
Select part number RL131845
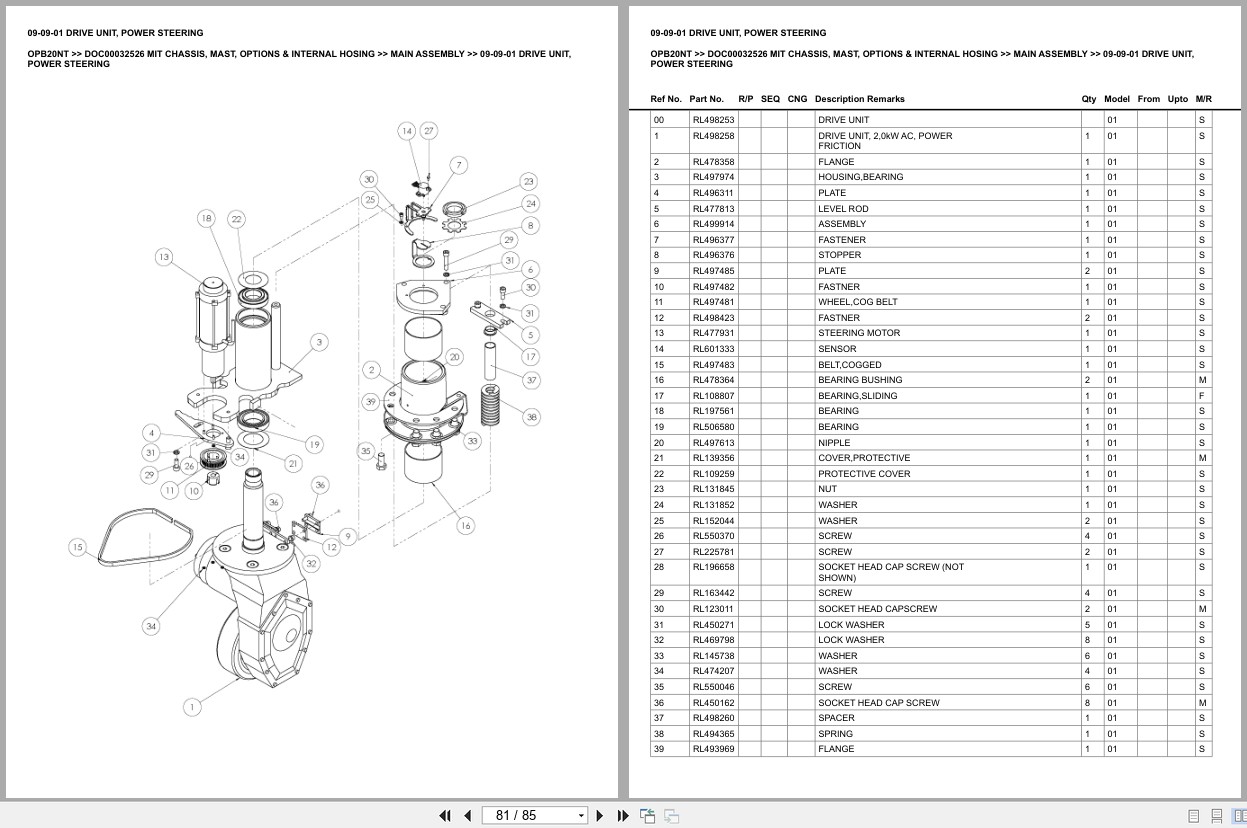[x=713, y=489]
